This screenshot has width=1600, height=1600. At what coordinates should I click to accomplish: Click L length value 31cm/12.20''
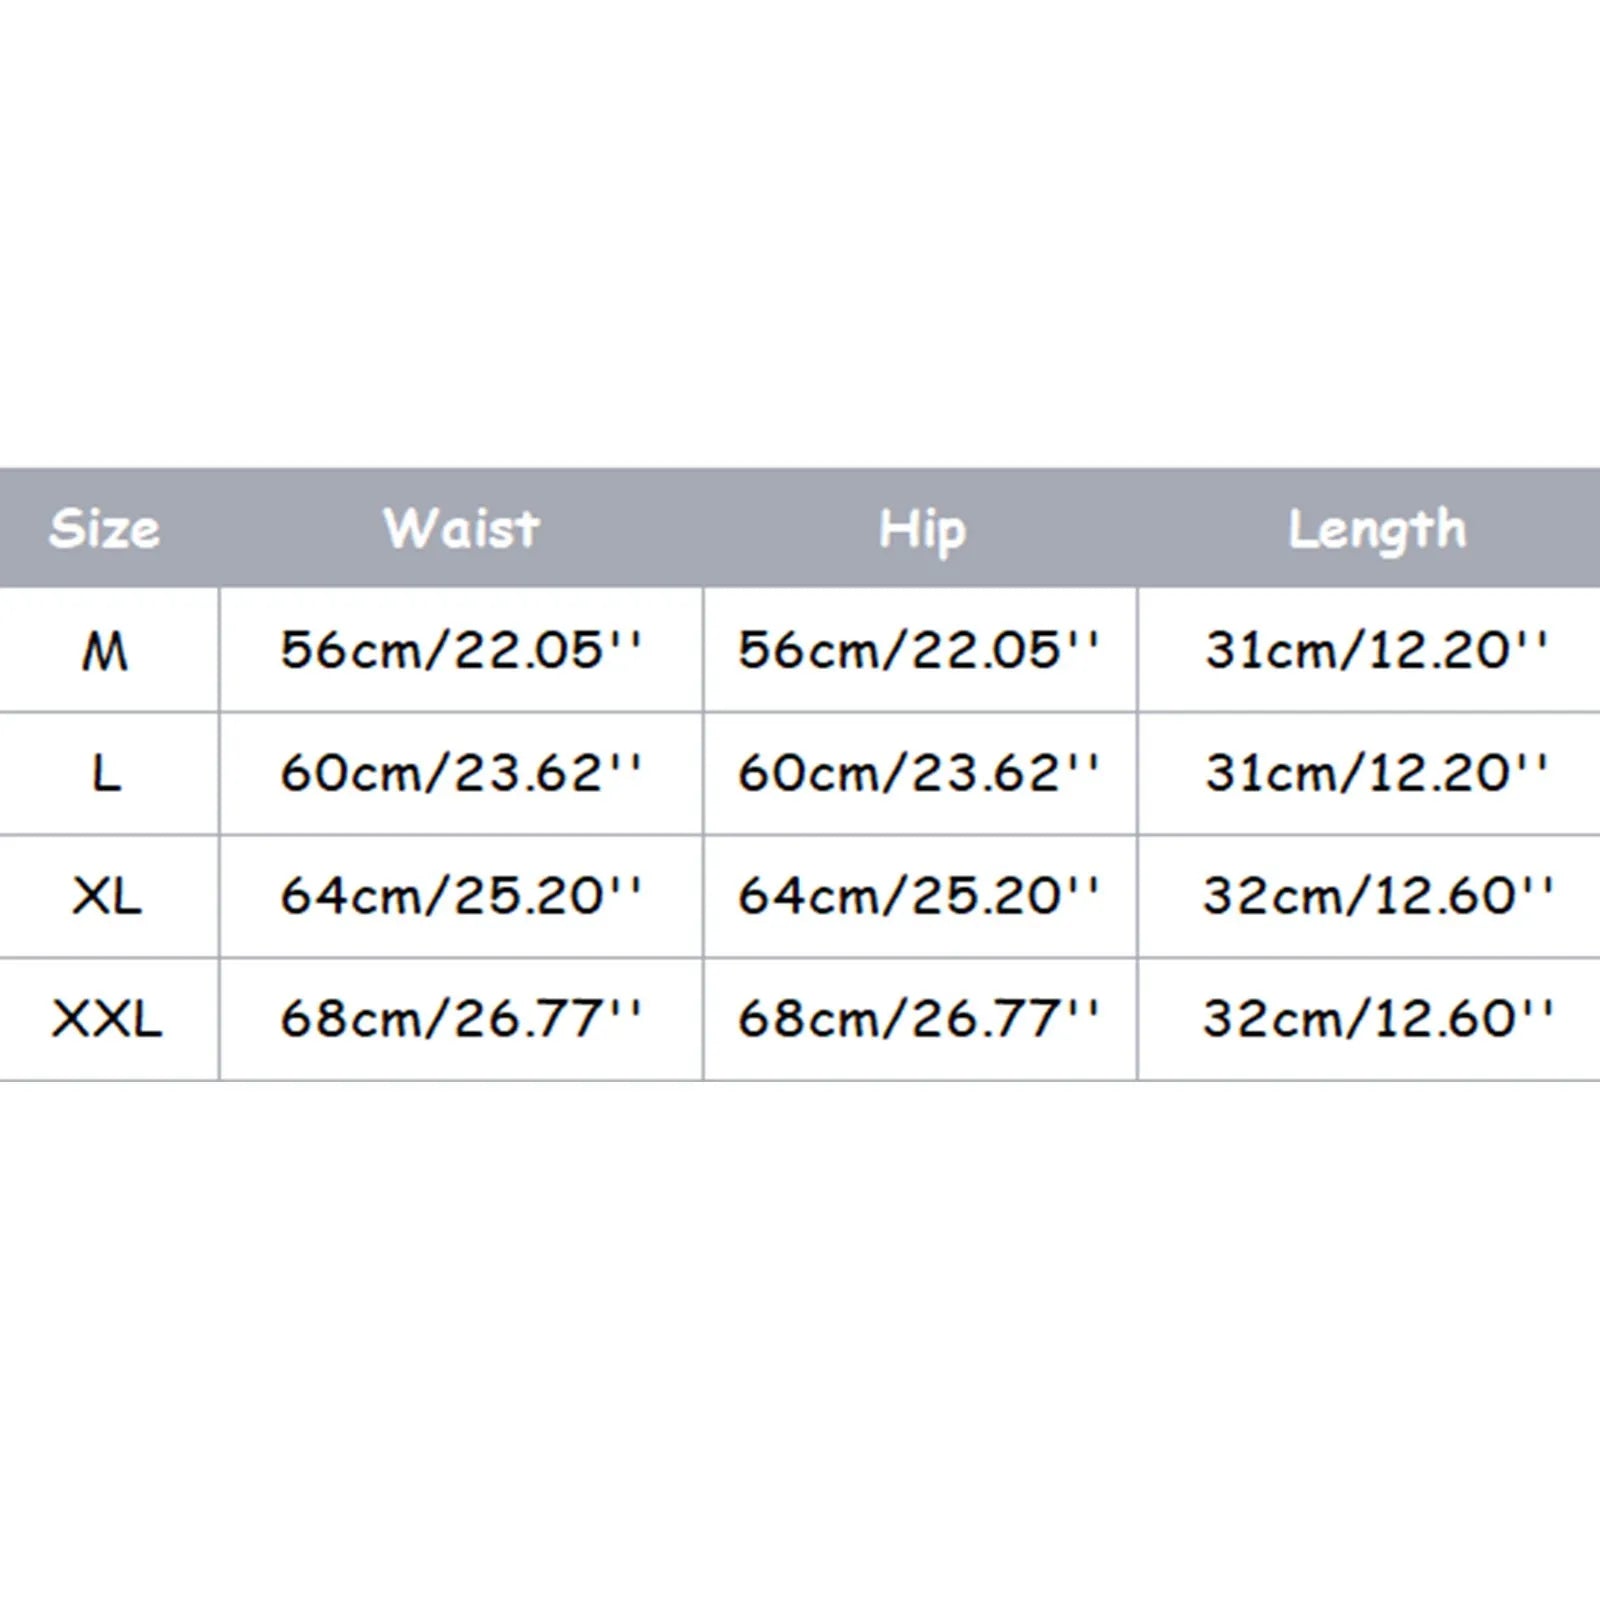pos(1376,773)
